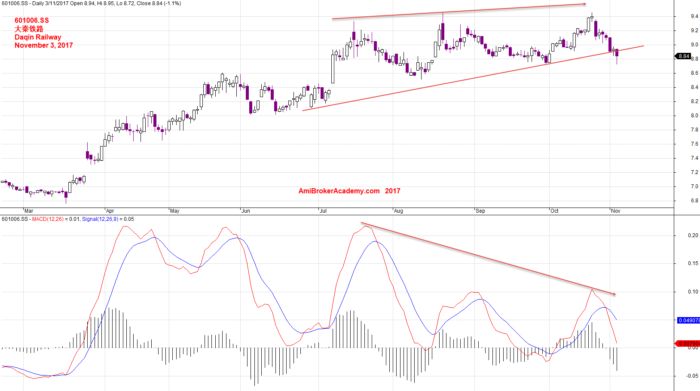Click the '0.20' MACD axis label
This screenshot has width=700, height=391.
[693, 235]
